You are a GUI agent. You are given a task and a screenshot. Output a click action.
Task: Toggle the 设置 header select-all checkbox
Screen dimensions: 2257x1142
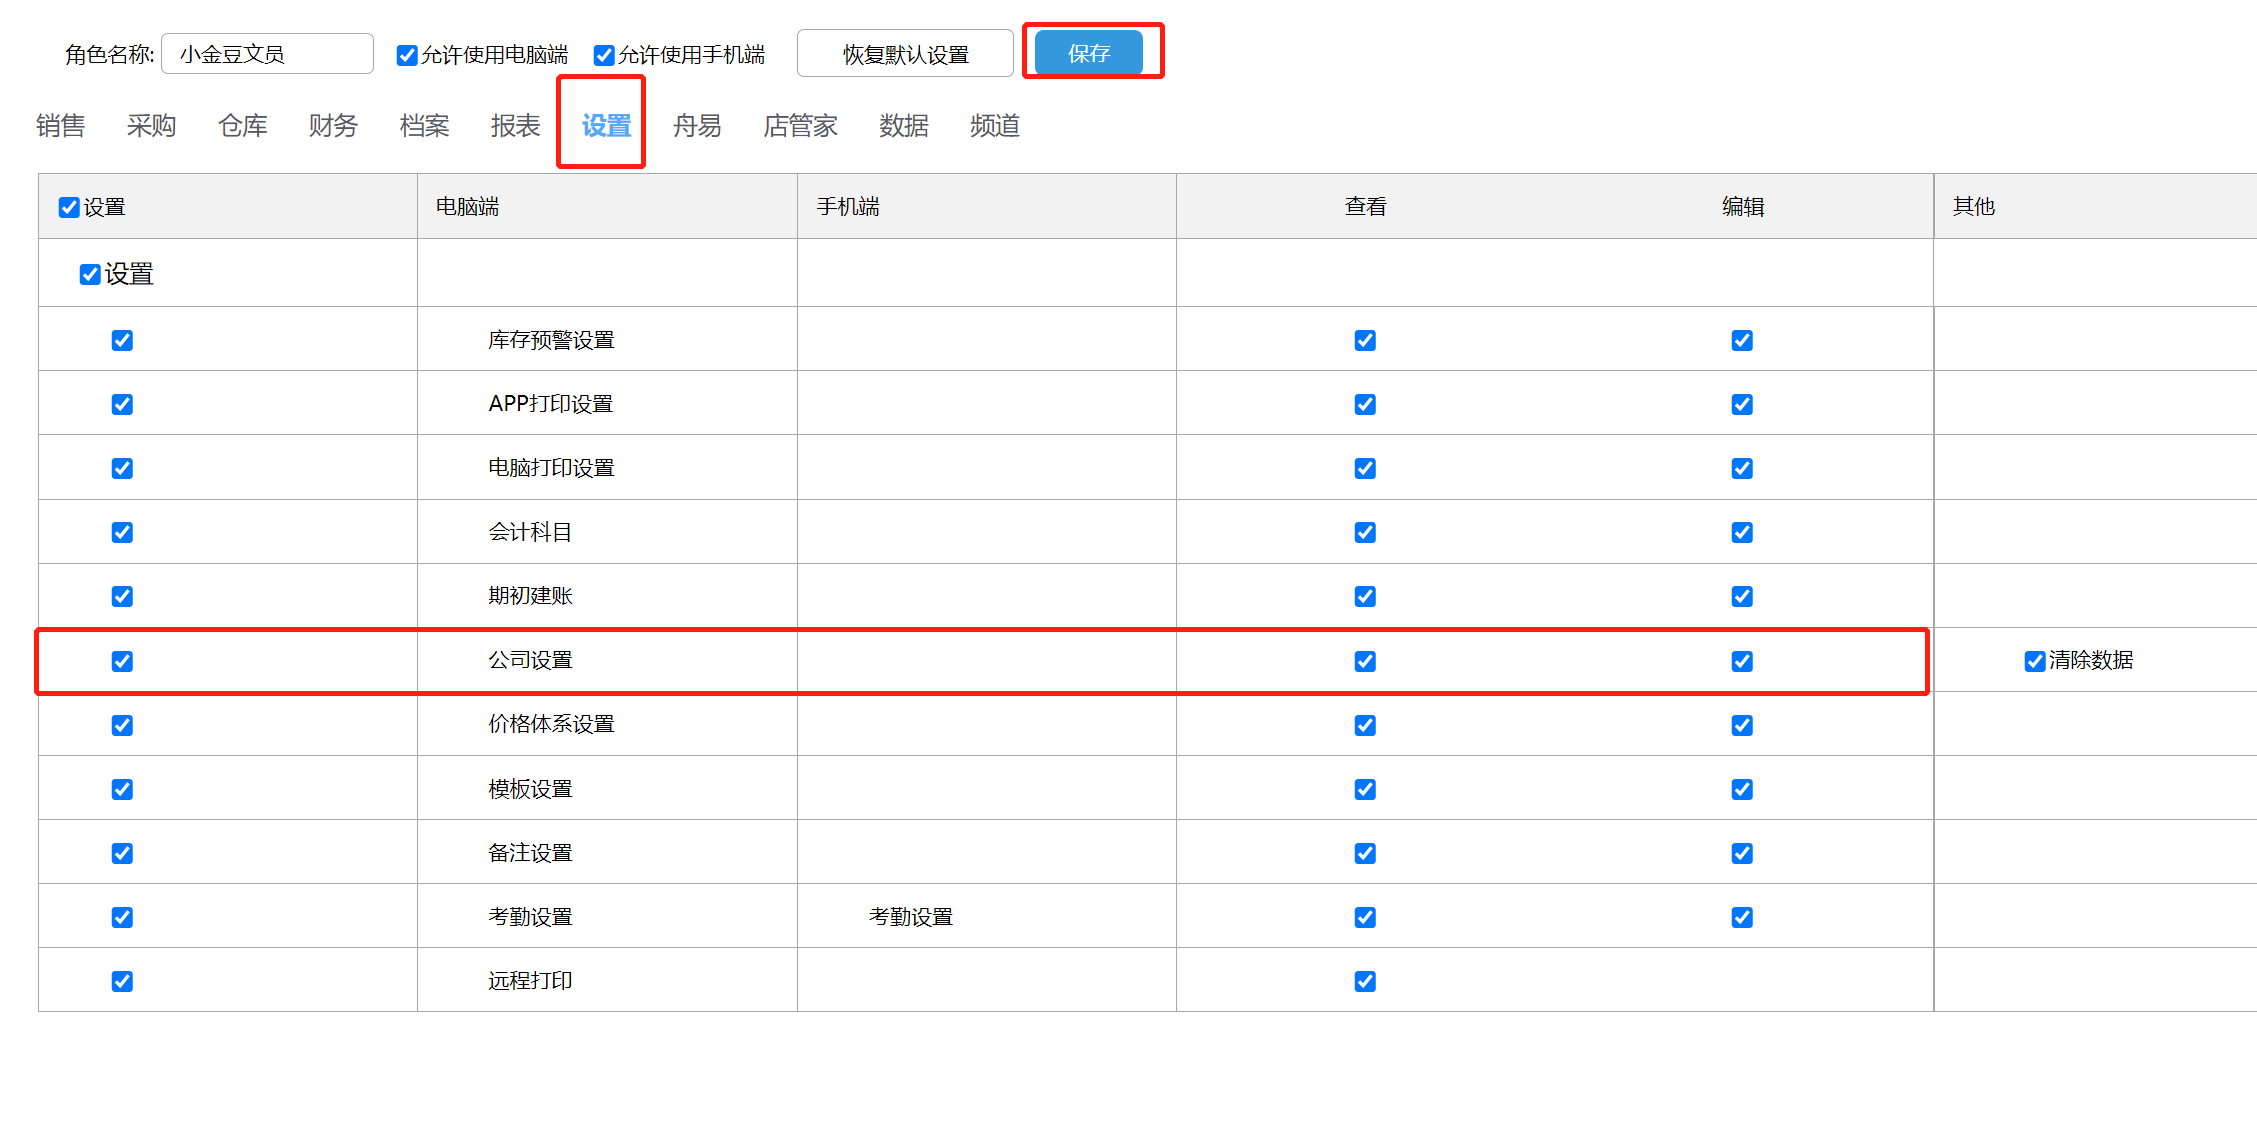[x=69, y=207]
